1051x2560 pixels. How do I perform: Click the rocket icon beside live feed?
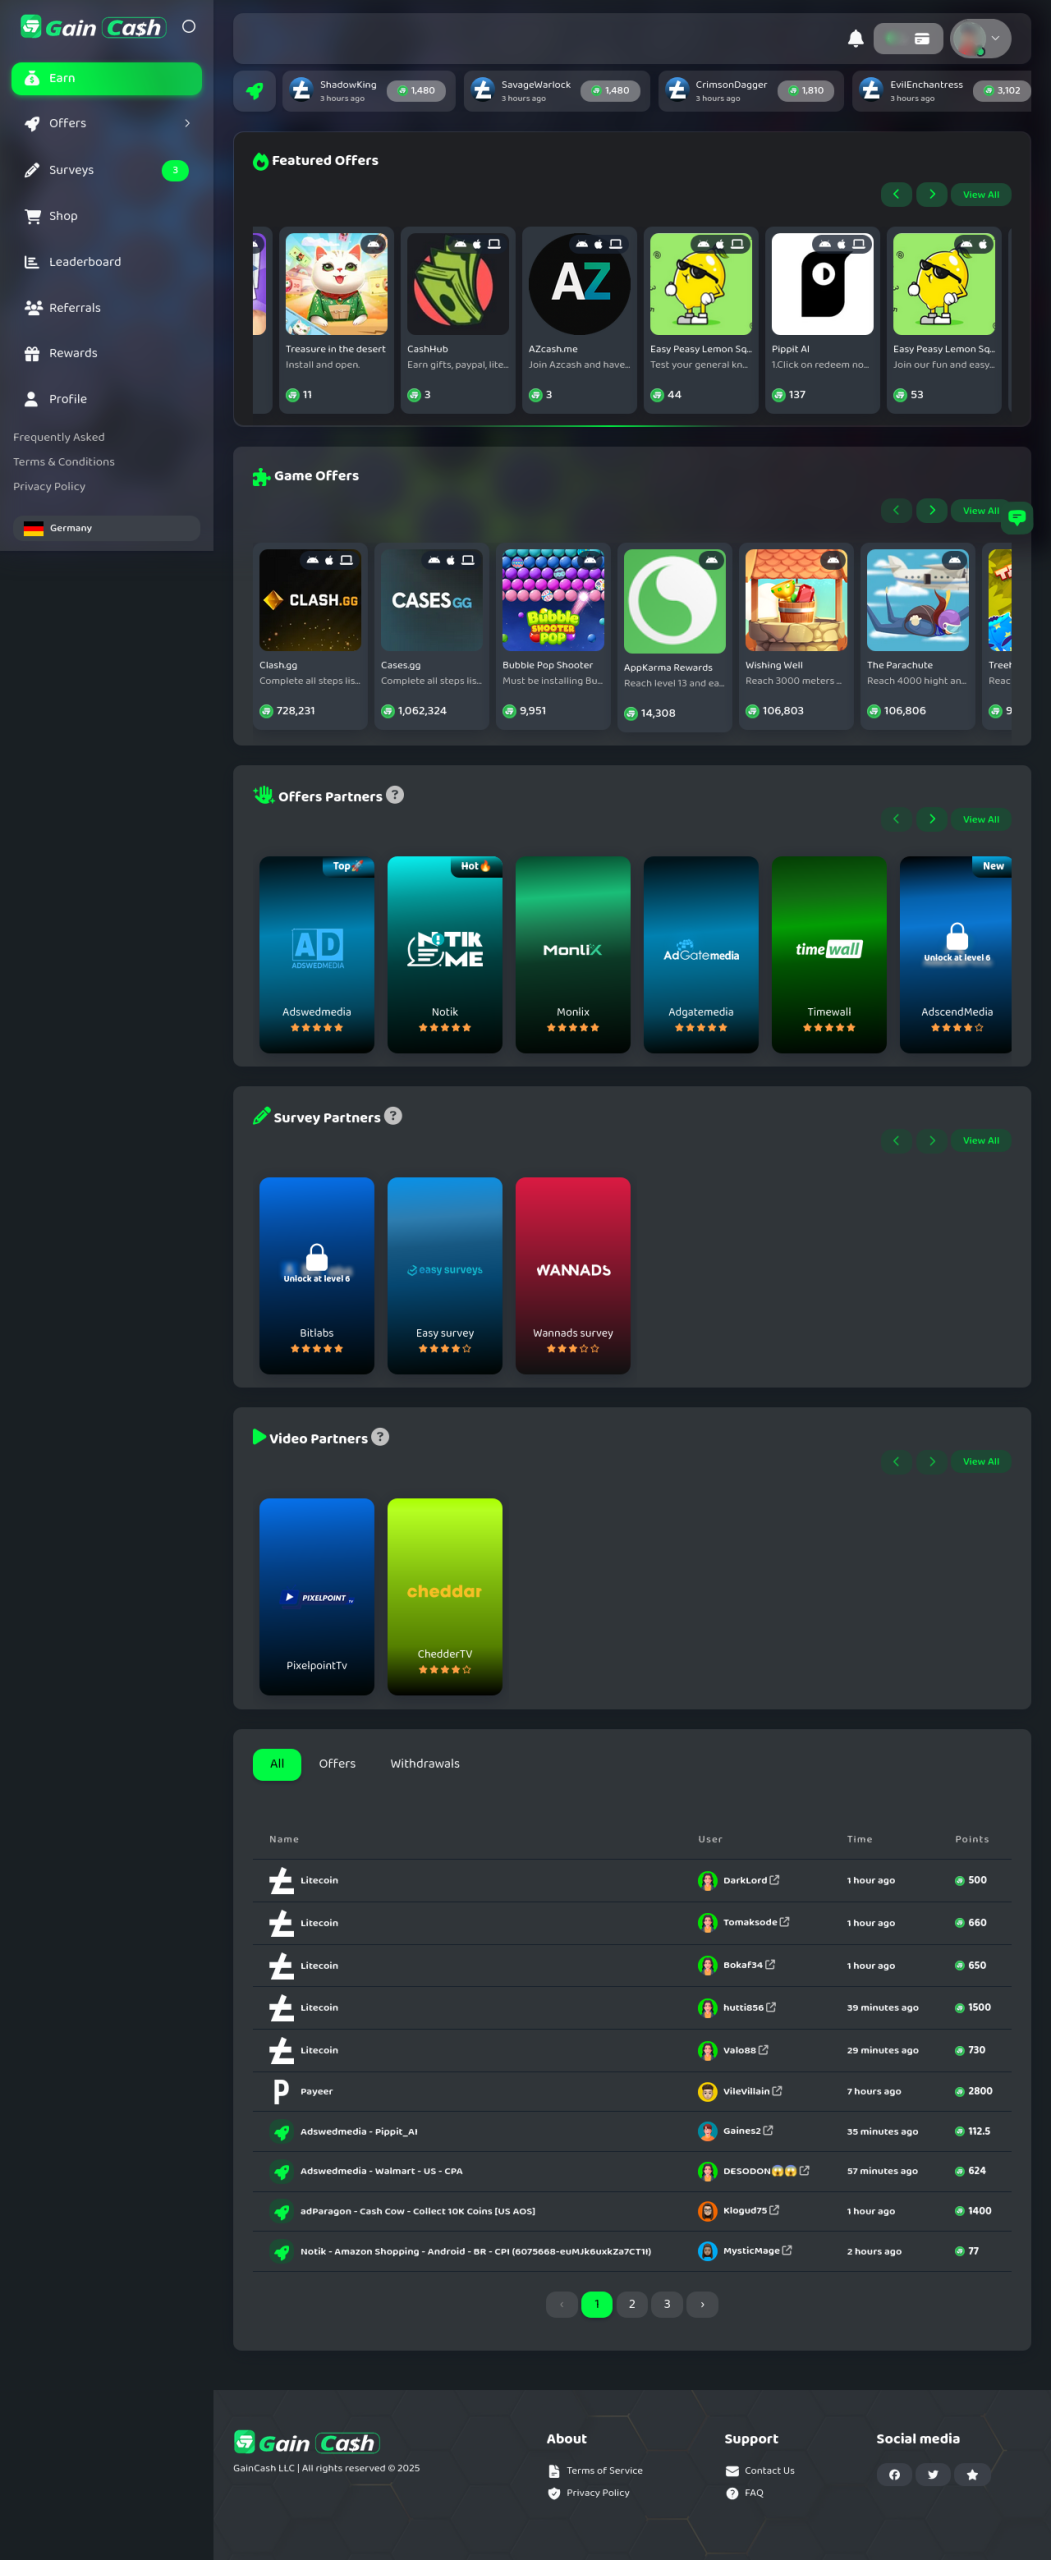click(254, 91)
